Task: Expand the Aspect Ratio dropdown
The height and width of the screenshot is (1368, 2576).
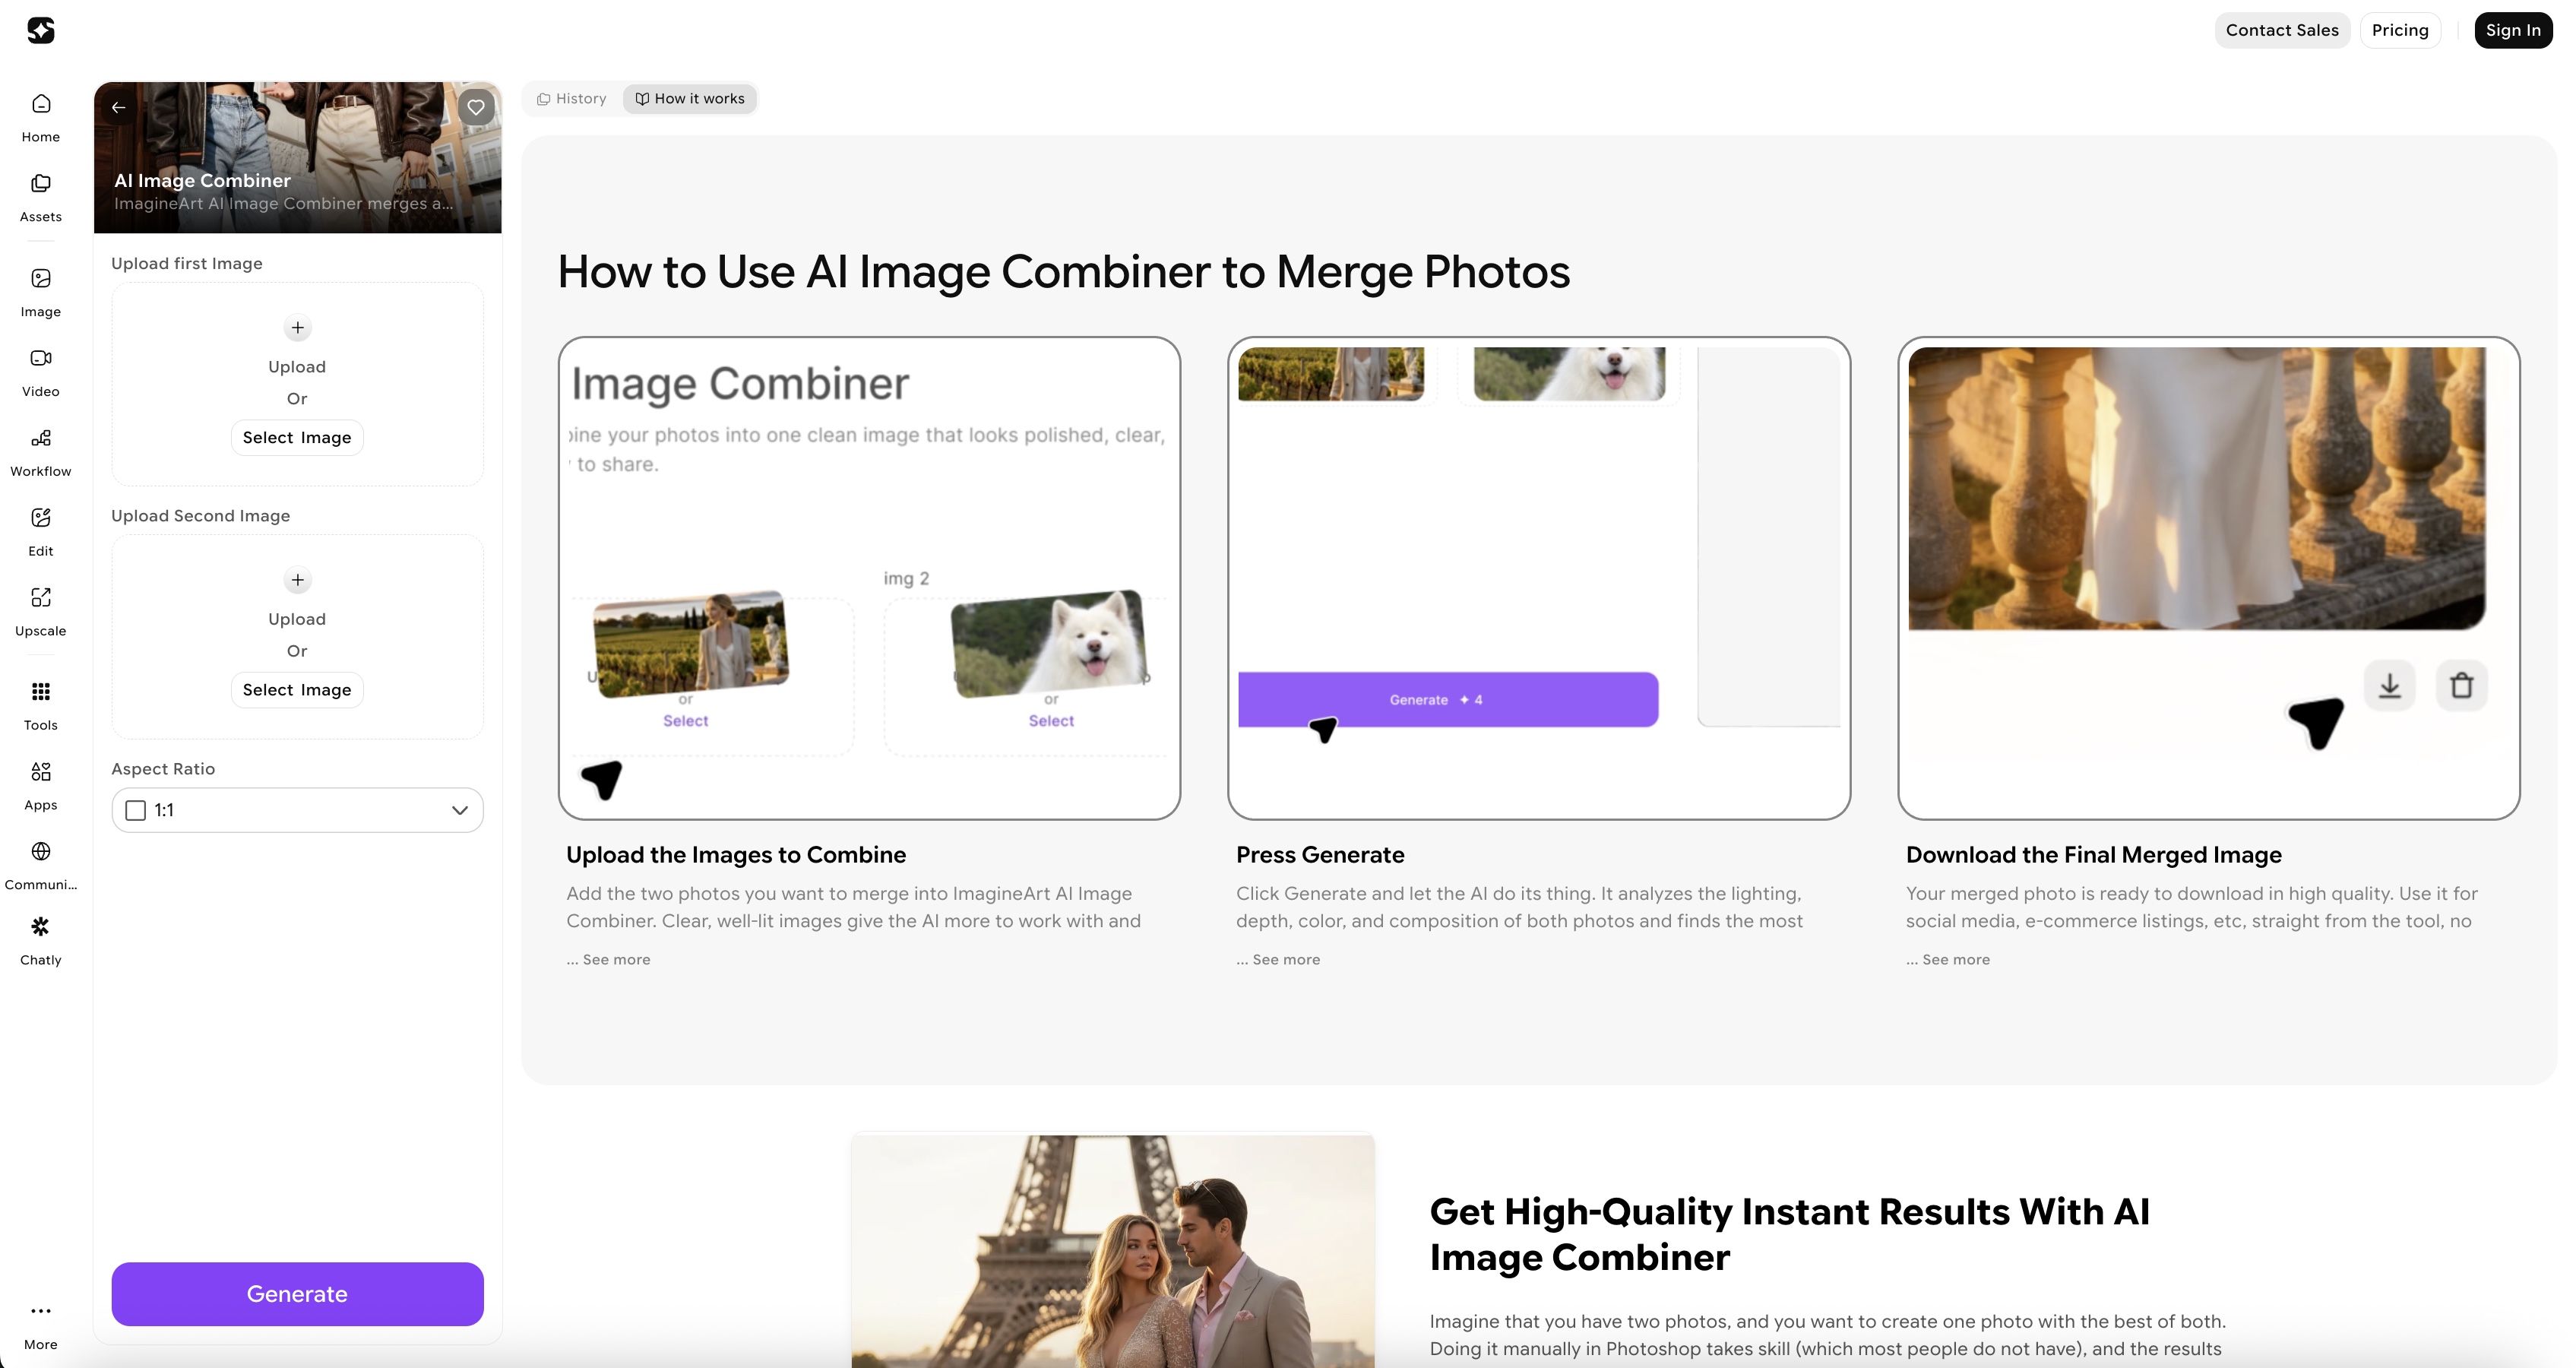Action: click(458, 810)
